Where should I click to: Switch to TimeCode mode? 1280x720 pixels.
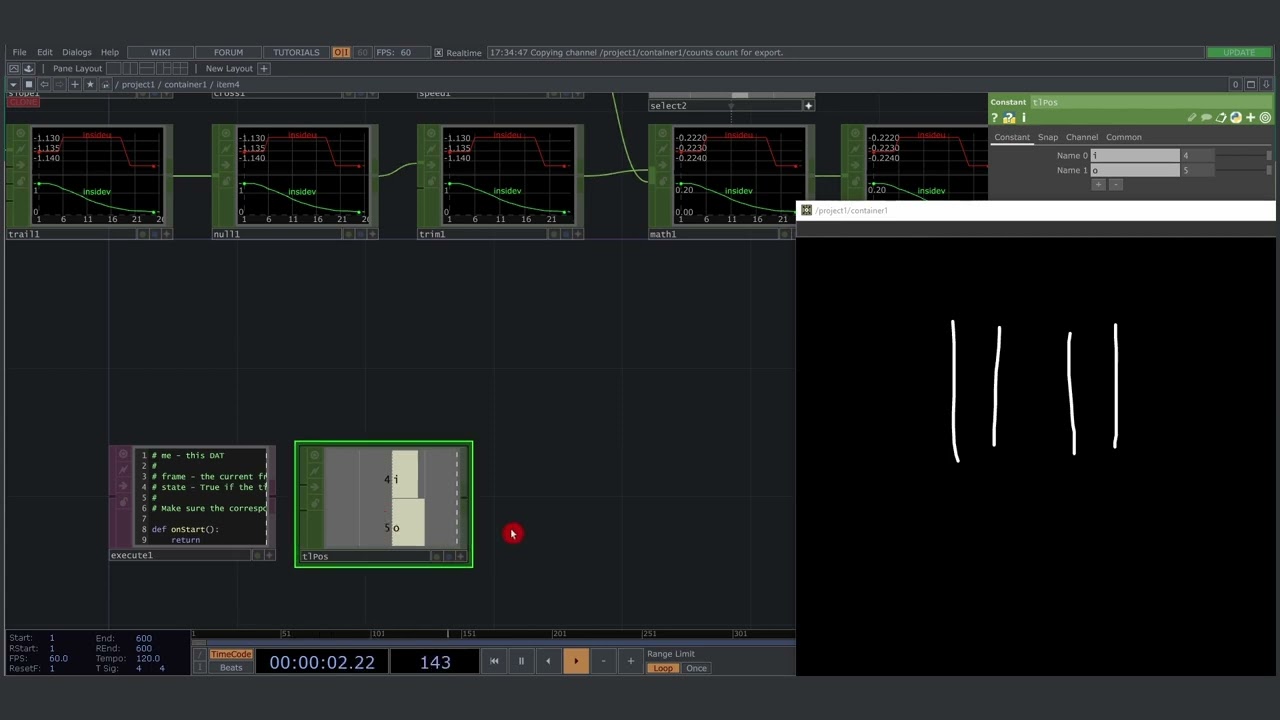coord(231,654)
